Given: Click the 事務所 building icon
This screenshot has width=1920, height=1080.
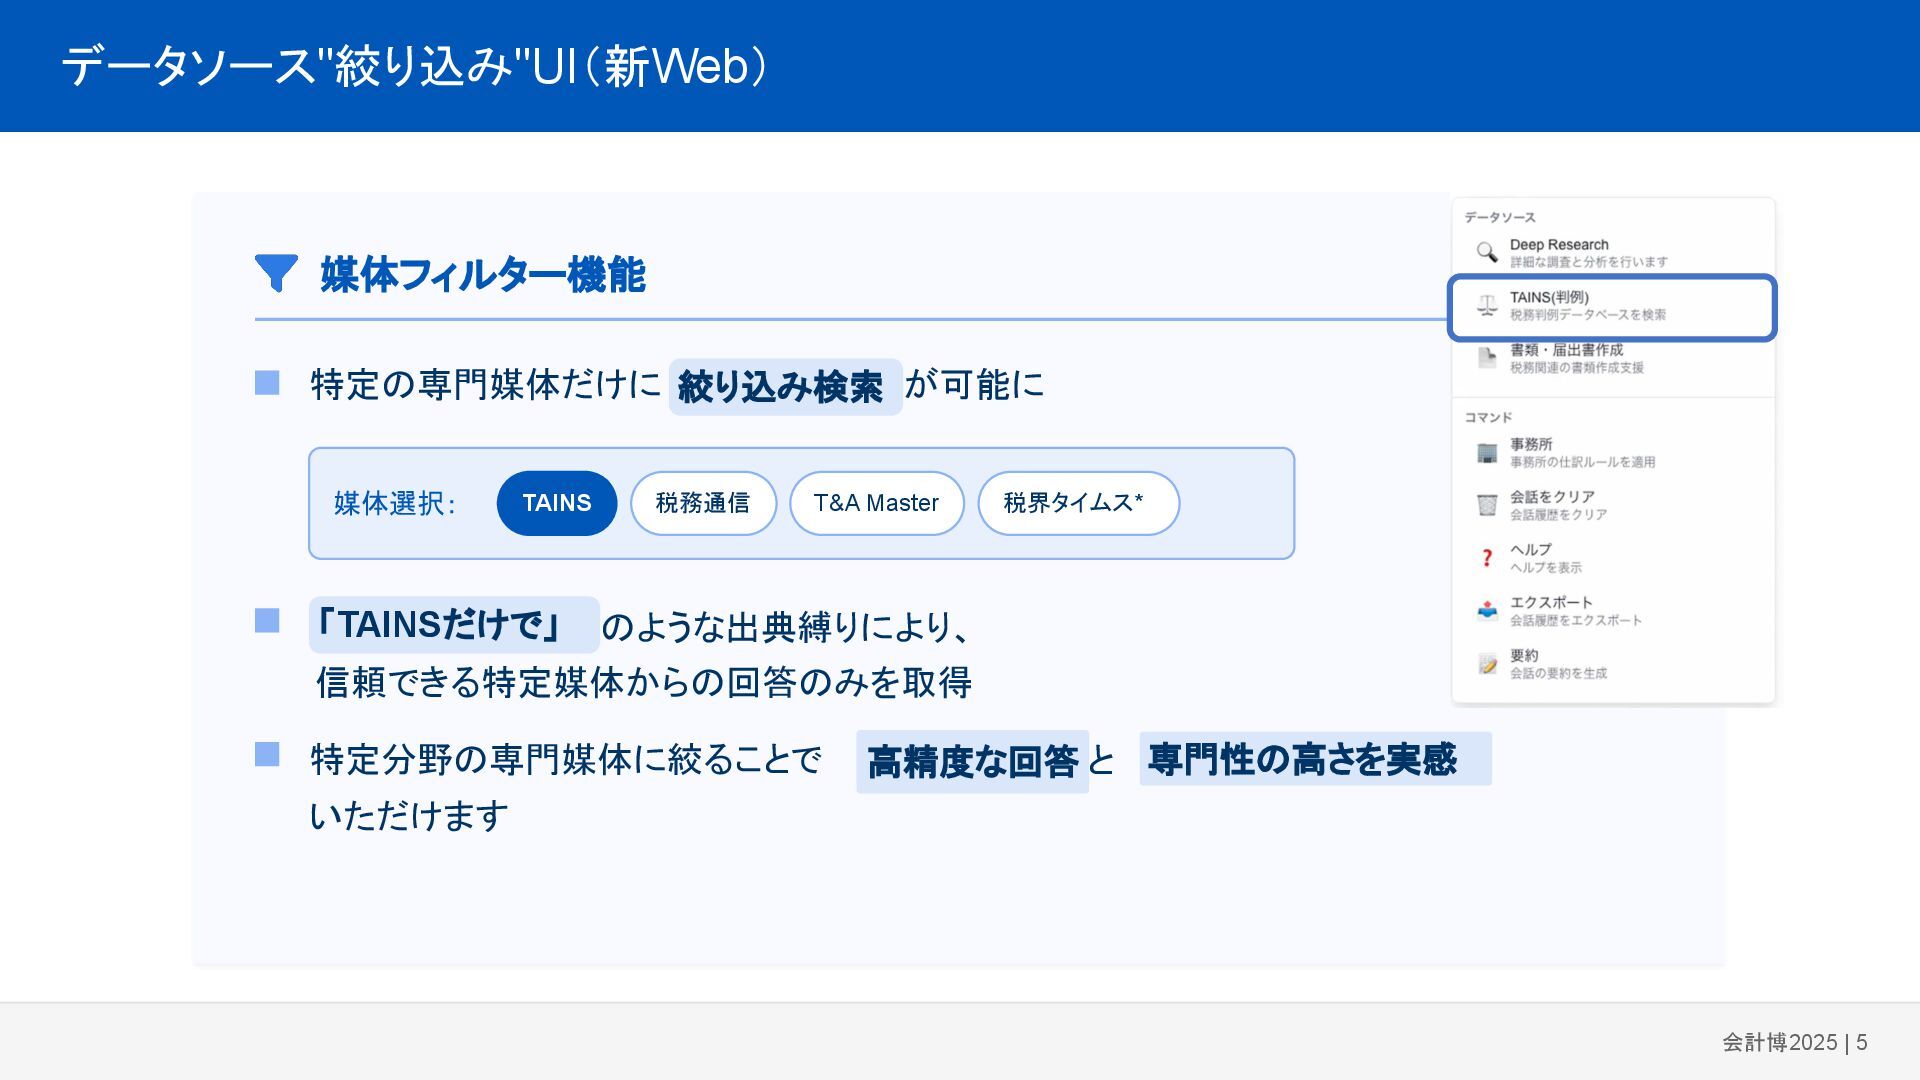Looking at the screenshot, I should point(1487,453).
